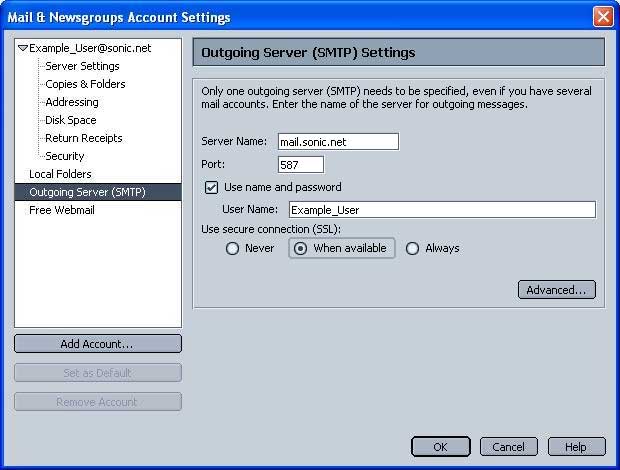
Task: Open Copies & Folders settings
Action: tap(85, 84)
